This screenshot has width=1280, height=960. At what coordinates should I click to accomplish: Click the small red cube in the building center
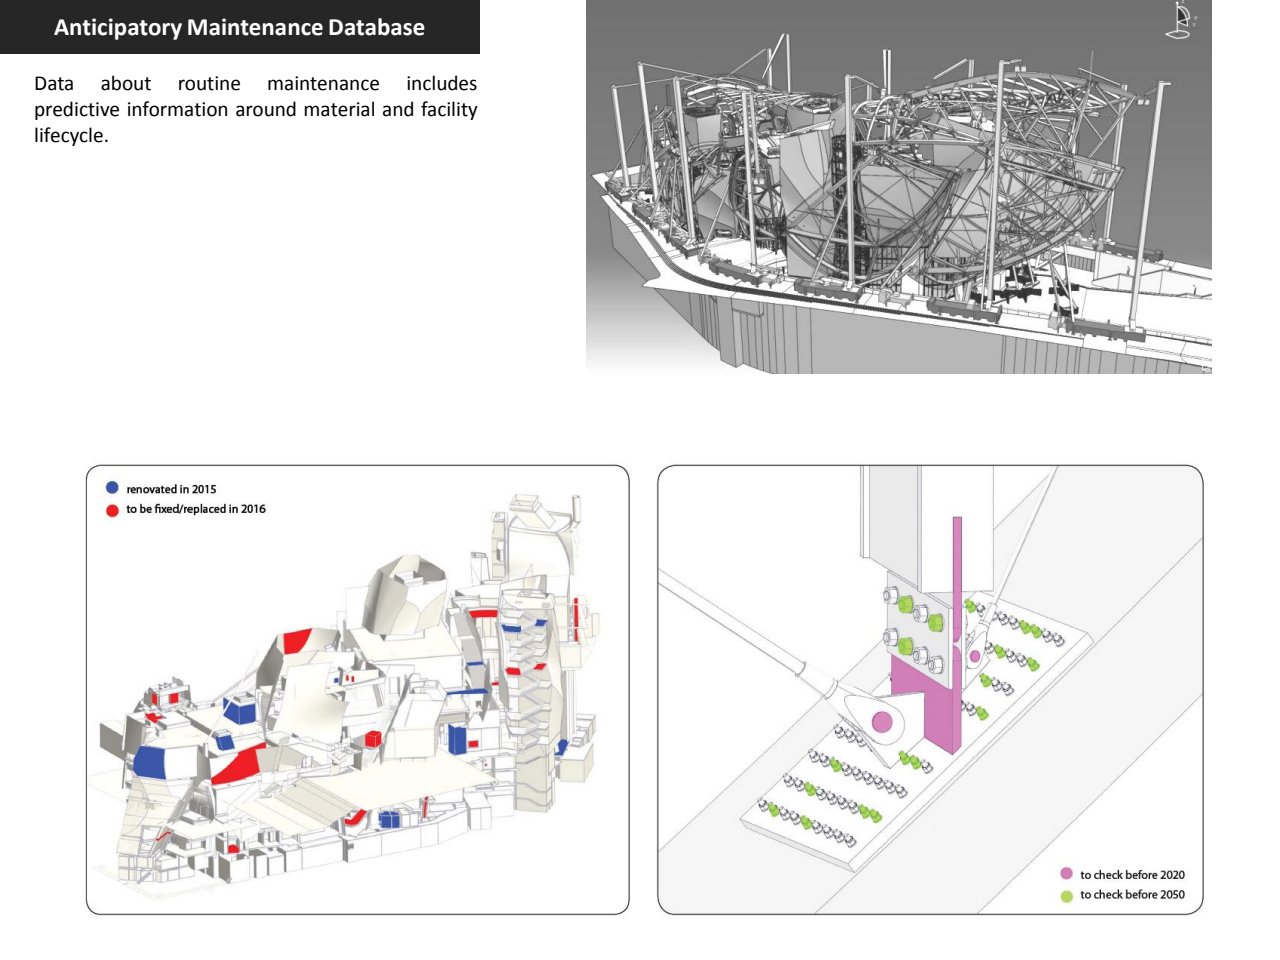pyautogui.click(x=373, y=739)
